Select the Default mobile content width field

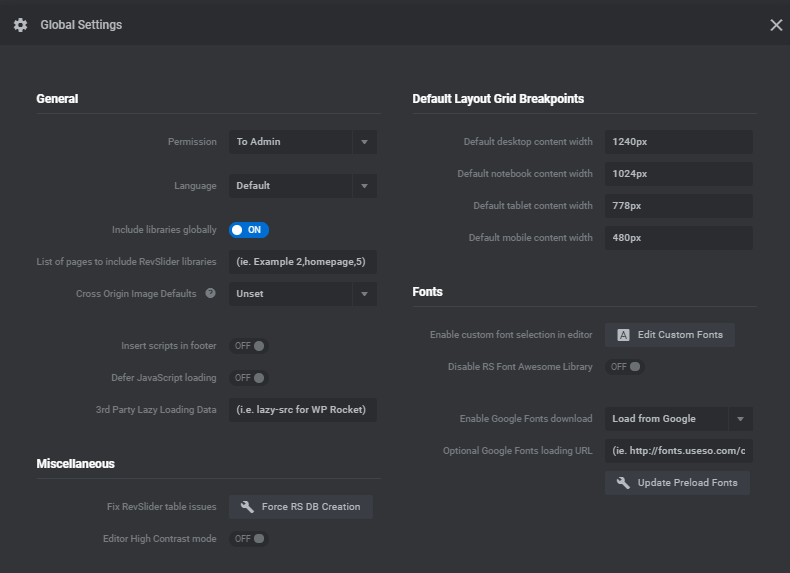coord(678,238)
